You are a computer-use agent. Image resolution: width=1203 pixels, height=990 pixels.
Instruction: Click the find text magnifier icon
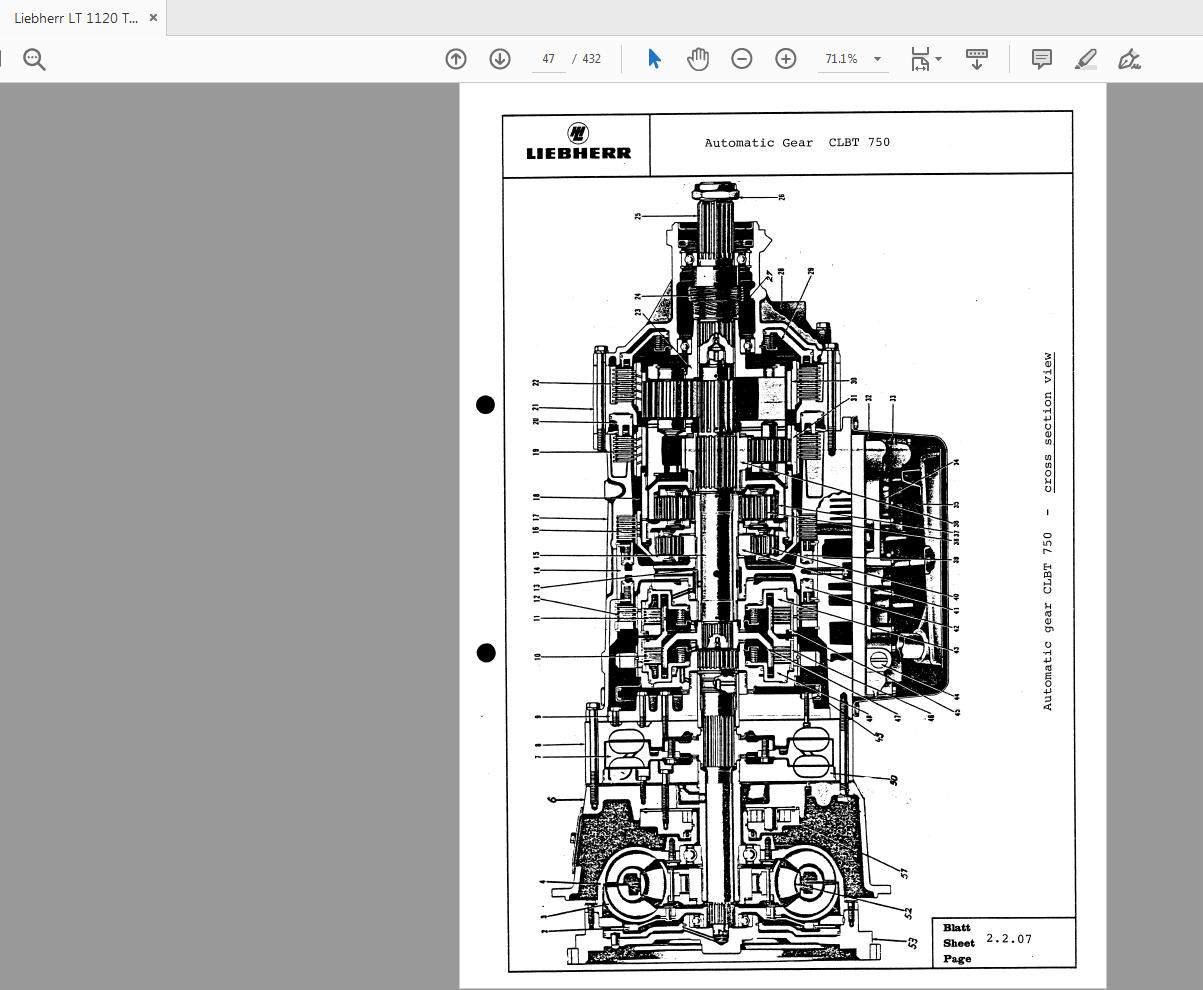pos(34,60)
